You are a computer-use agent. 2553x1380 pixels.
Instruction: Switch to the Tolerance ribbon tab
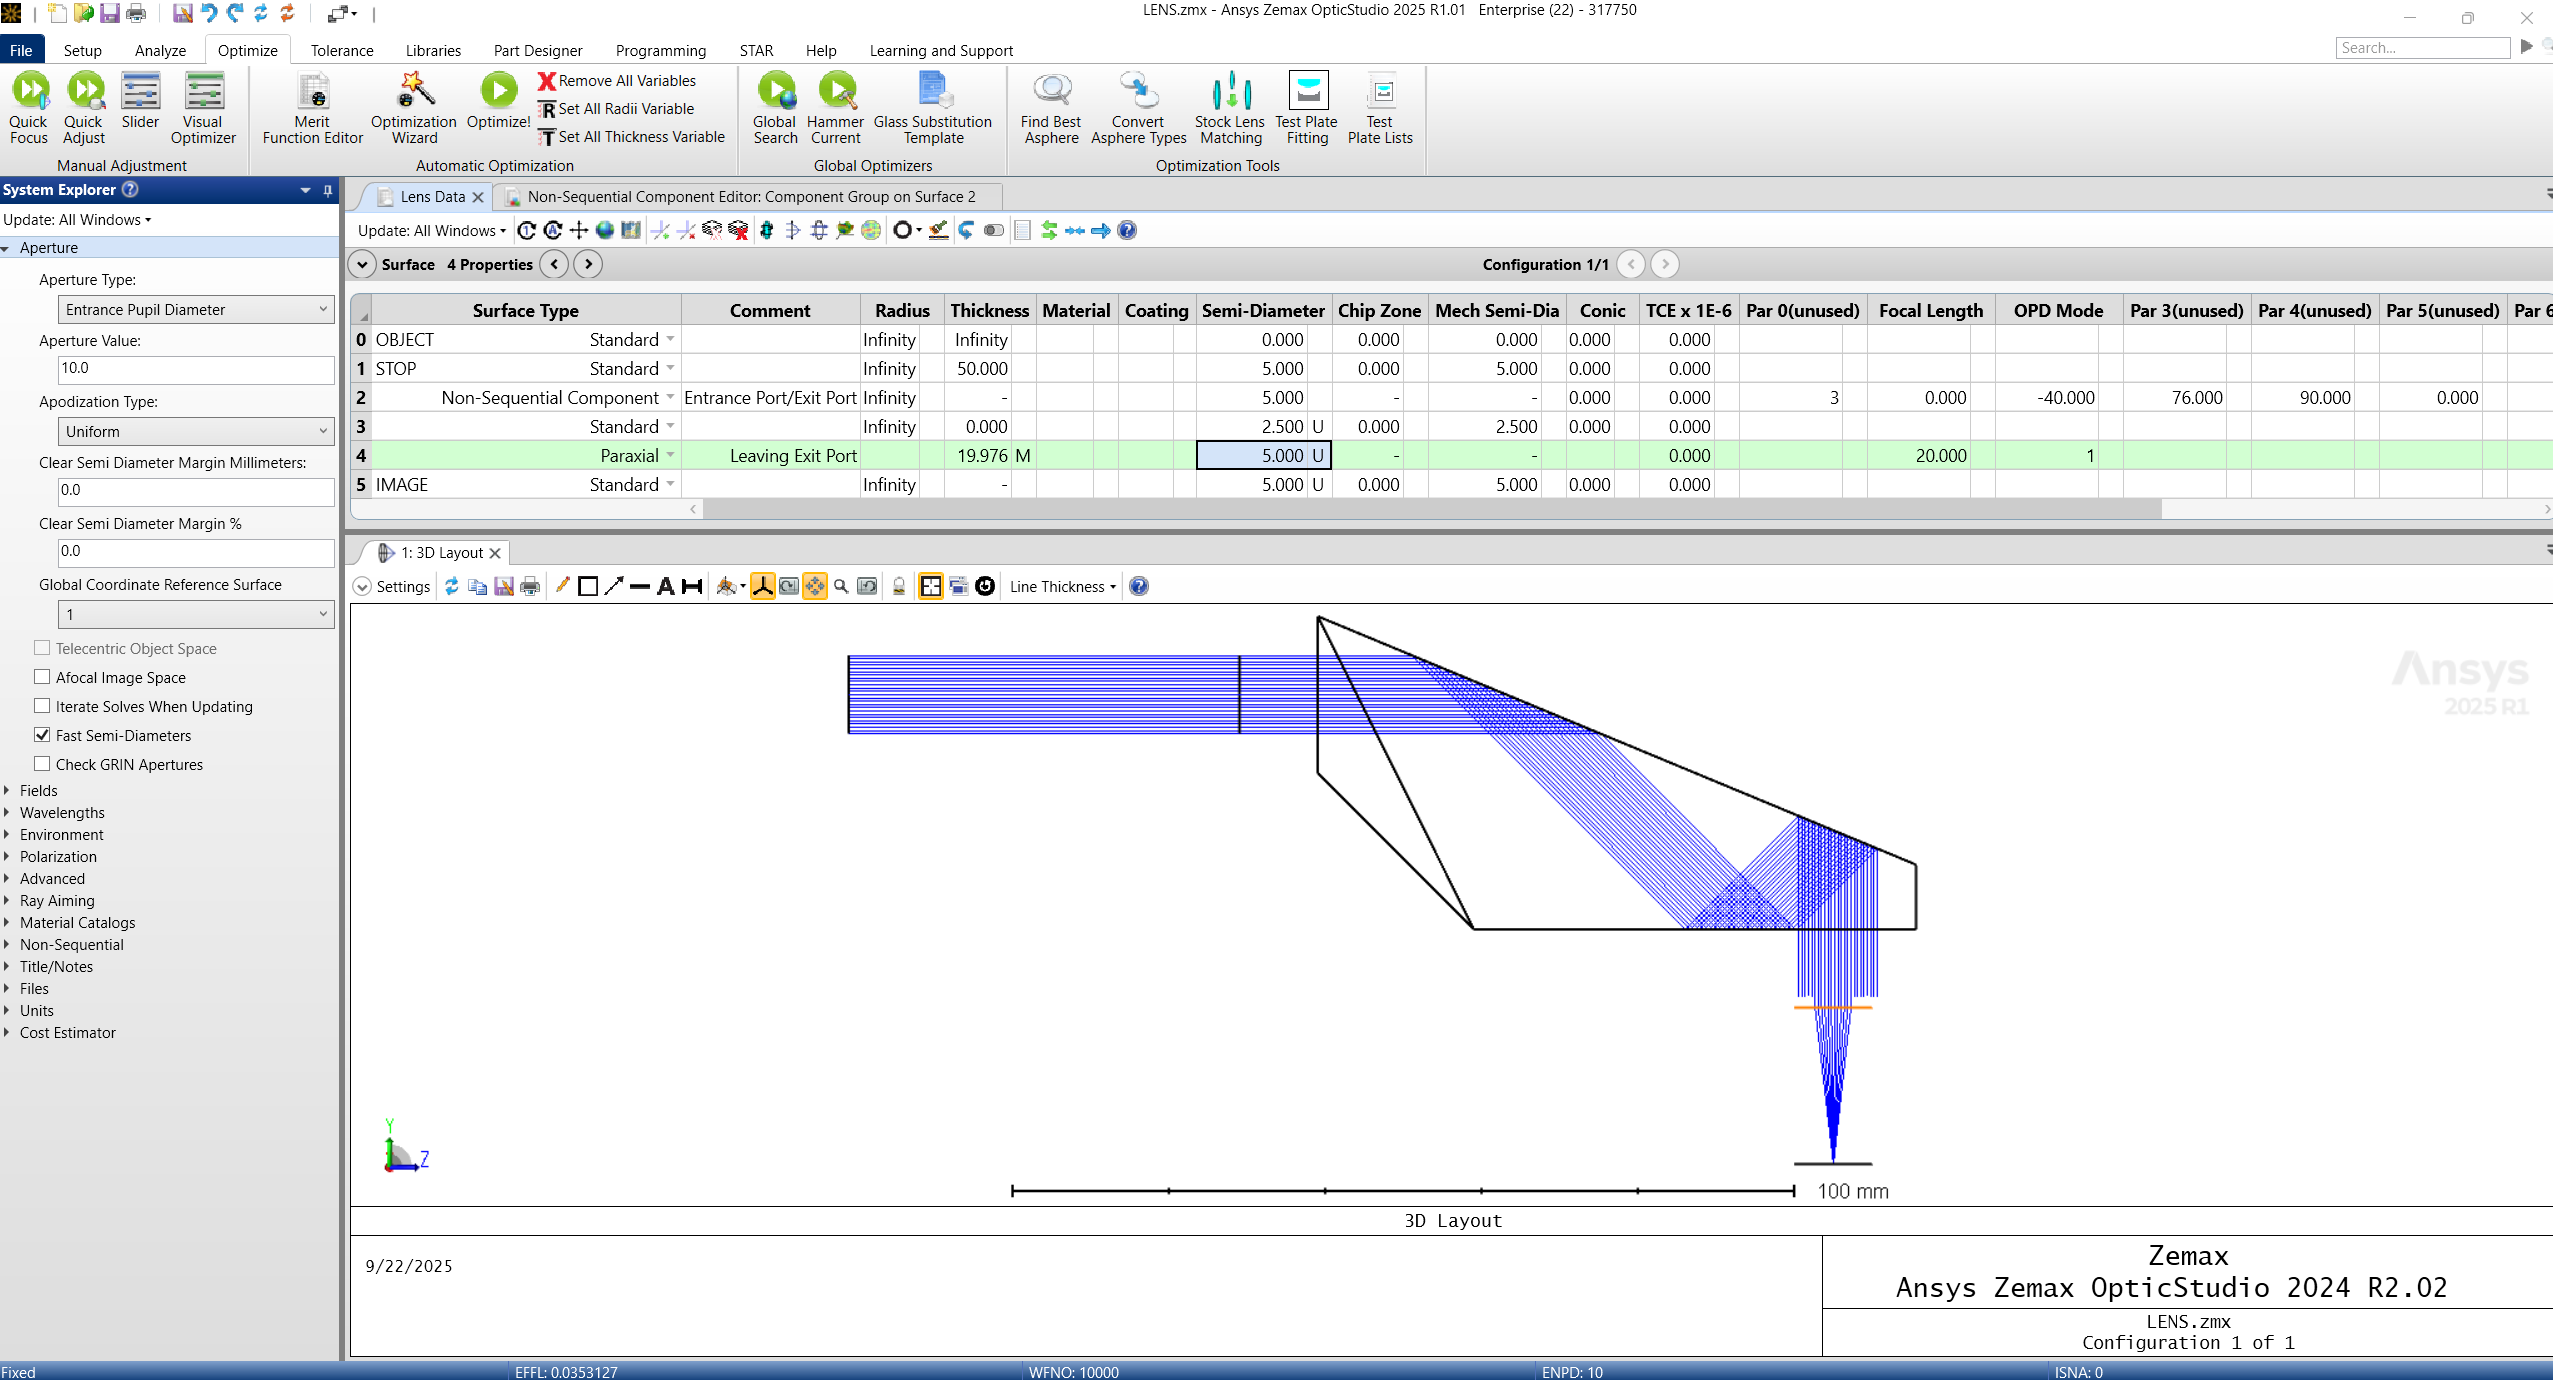coord(341,50)
